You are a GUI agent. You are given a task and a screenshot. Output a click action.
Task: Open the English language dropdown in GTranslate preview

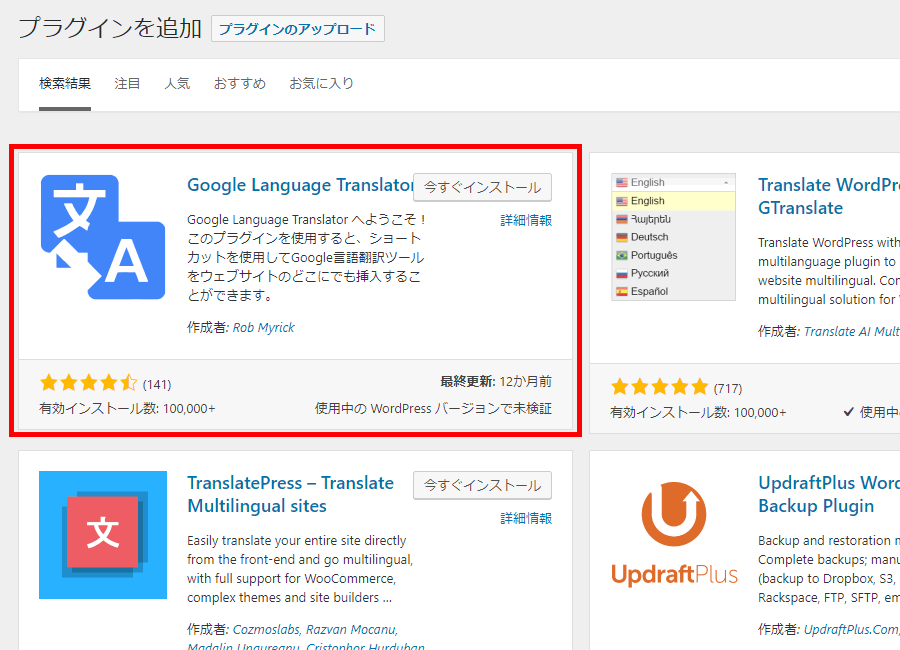coord(673,182)
